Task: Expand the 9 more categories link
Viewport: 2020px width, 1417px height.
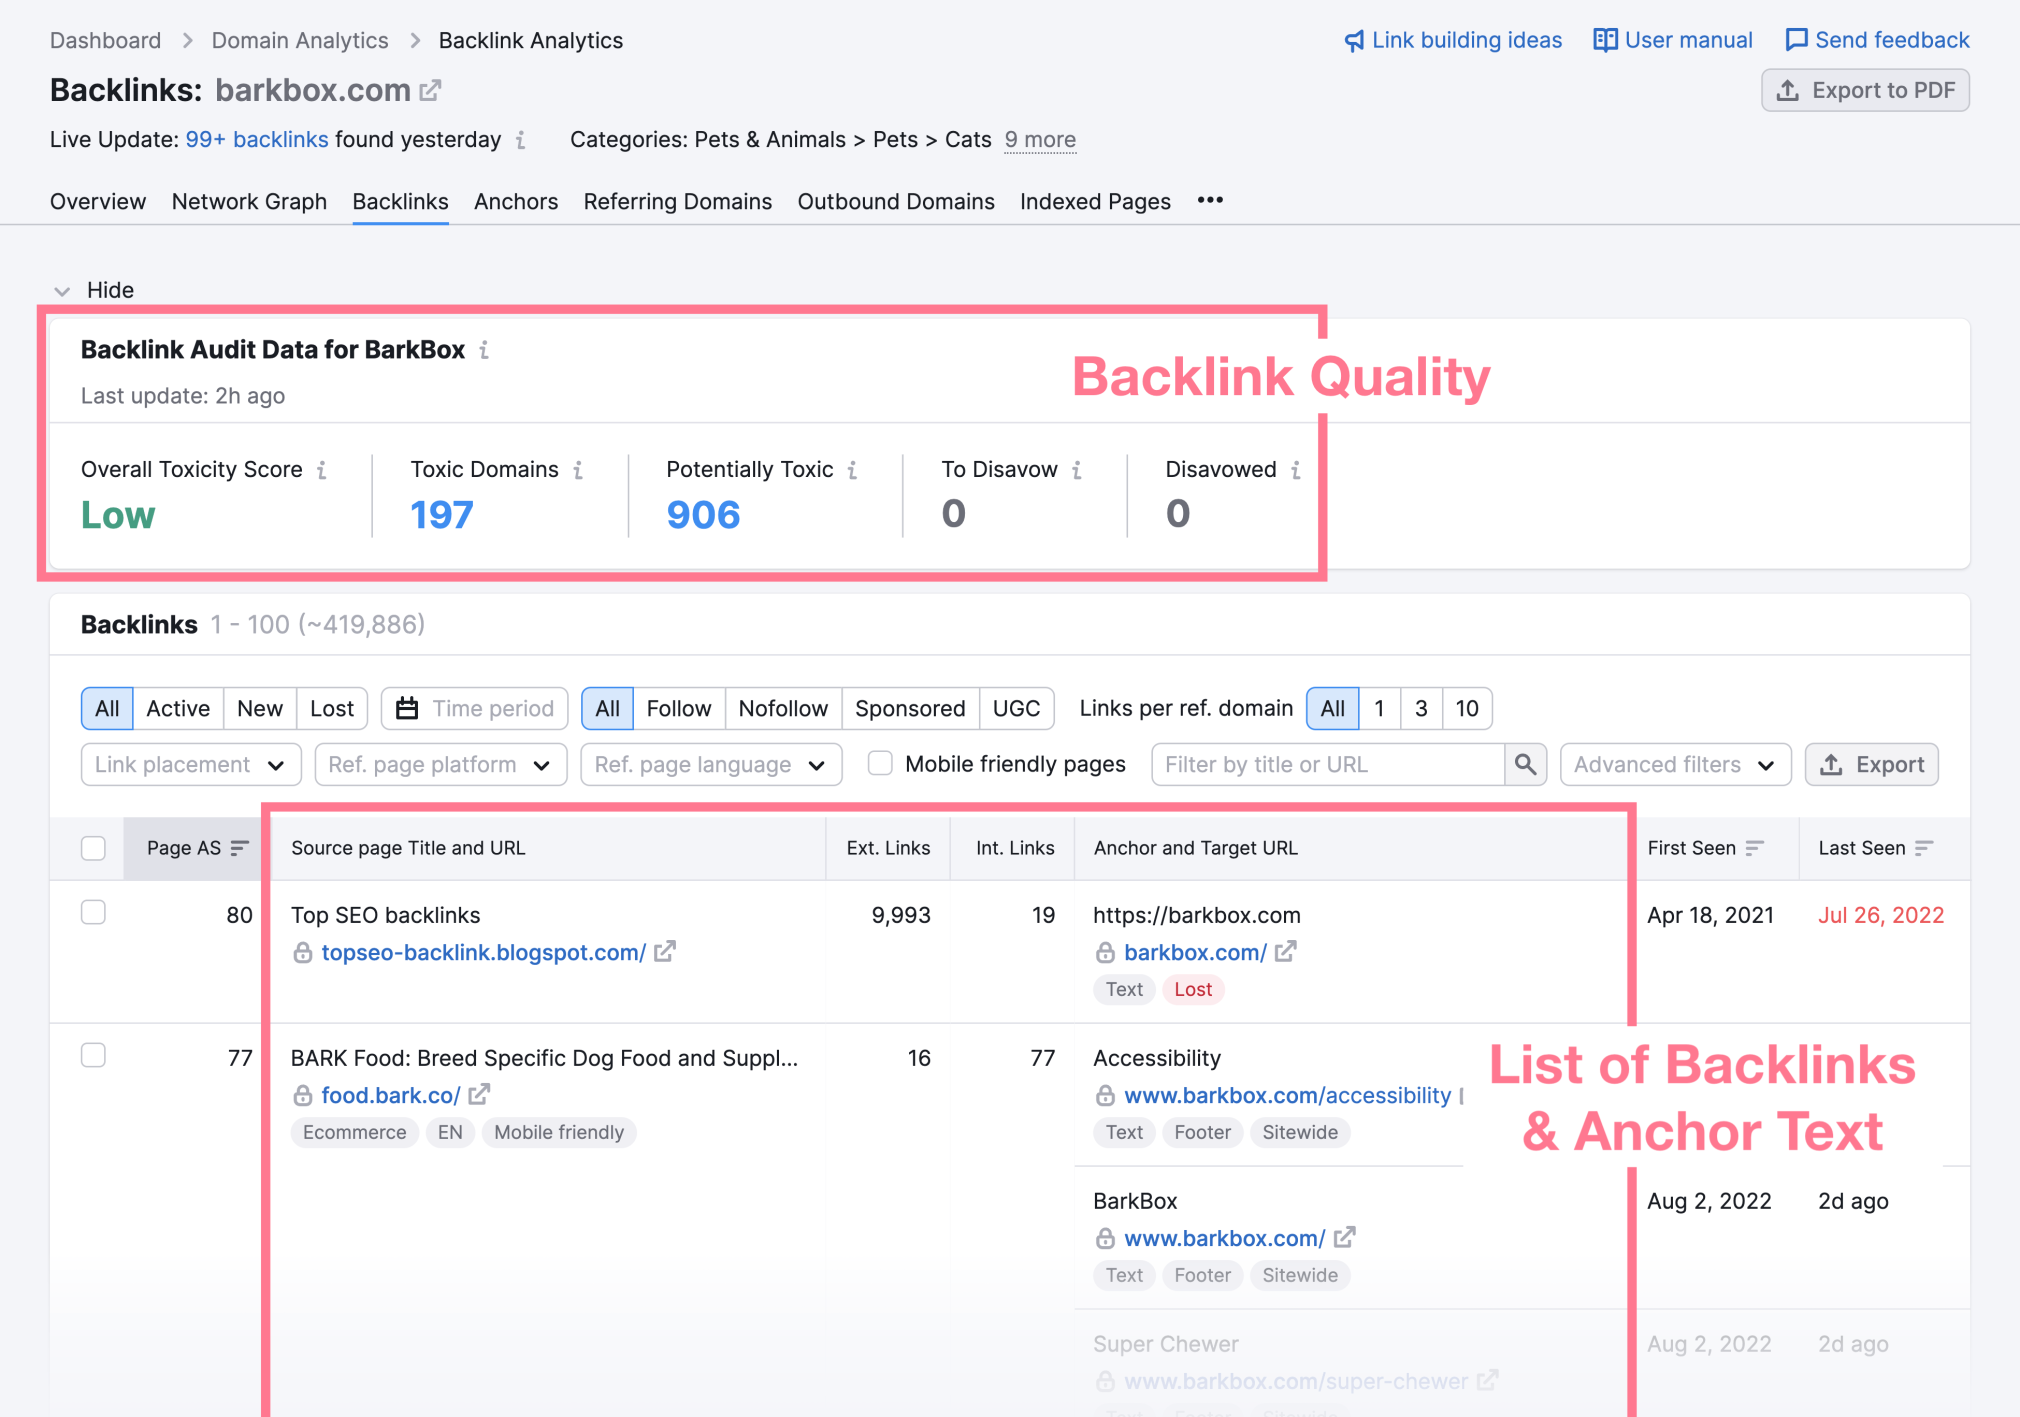Action: pos(1040,140)
